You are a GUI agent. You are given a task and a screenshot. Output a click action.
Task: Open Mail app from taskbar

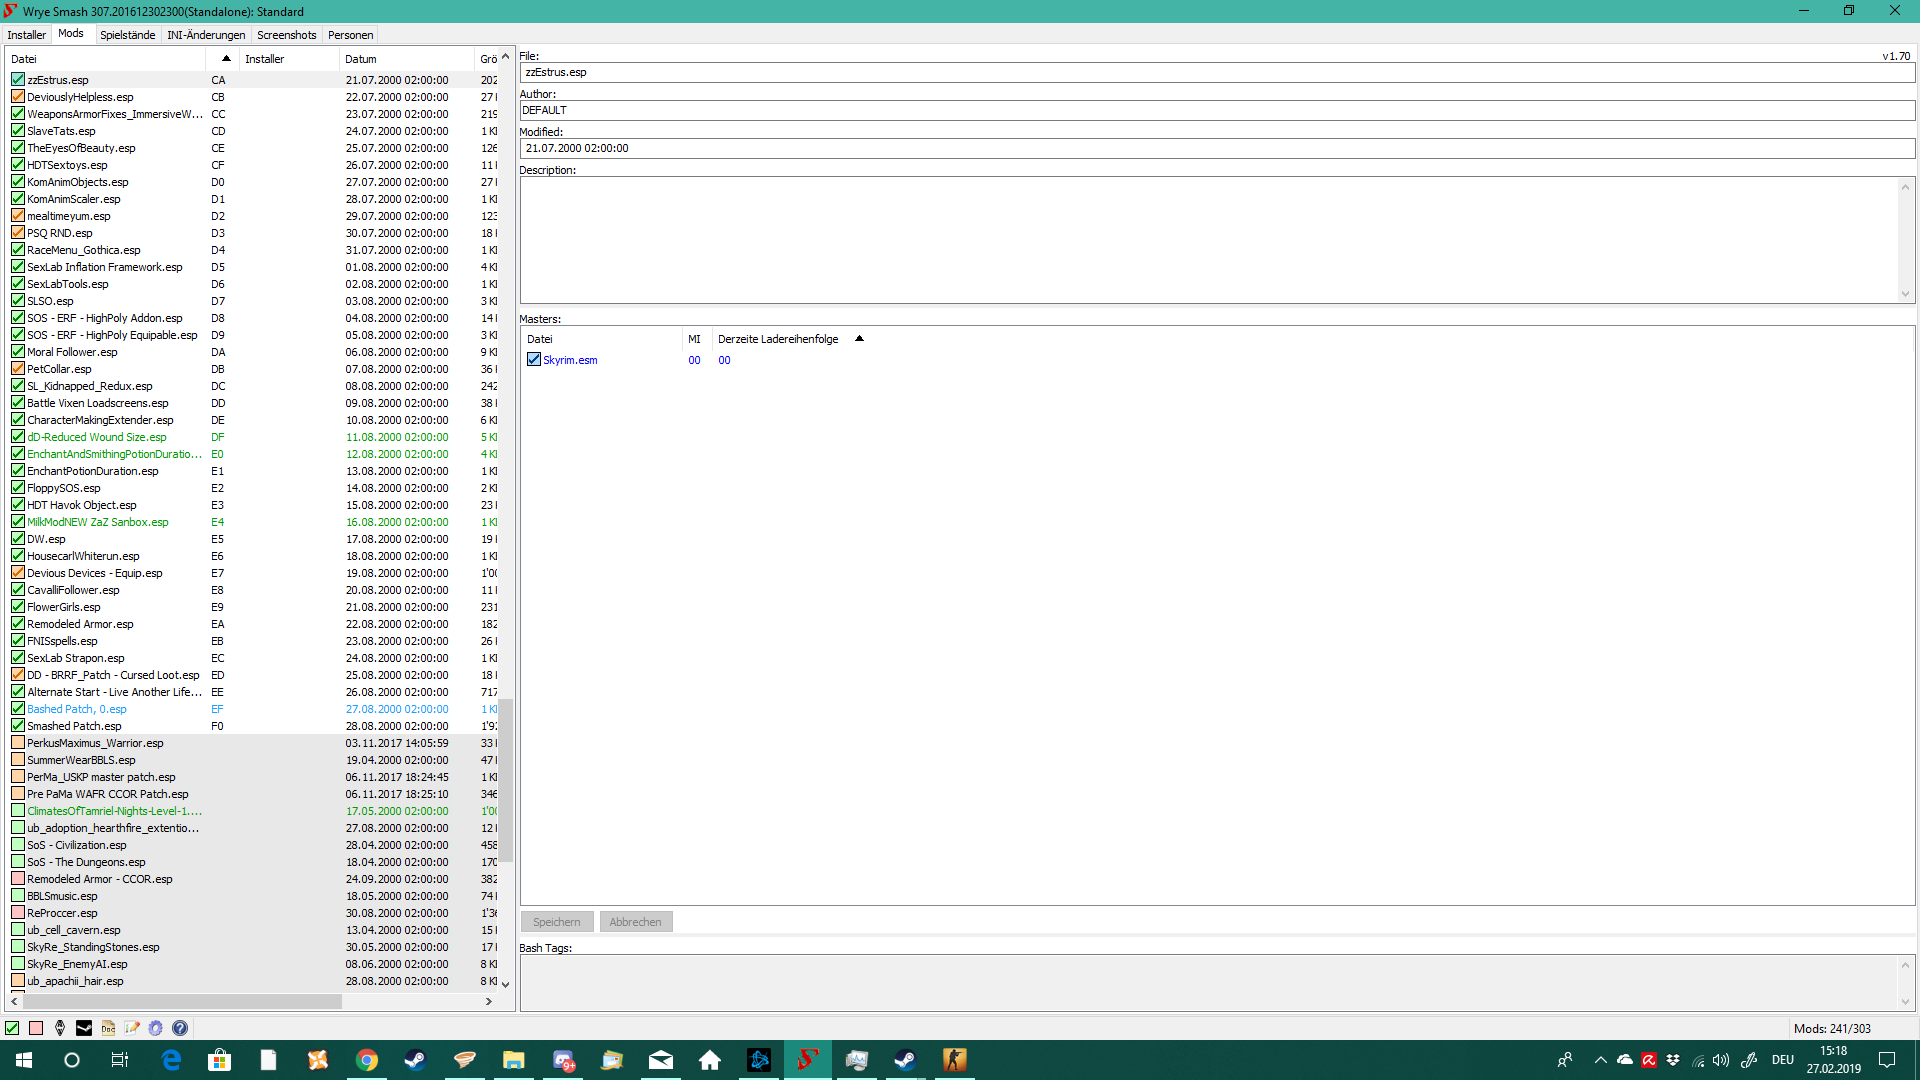pyautogui.click(x=661, y=1060)
